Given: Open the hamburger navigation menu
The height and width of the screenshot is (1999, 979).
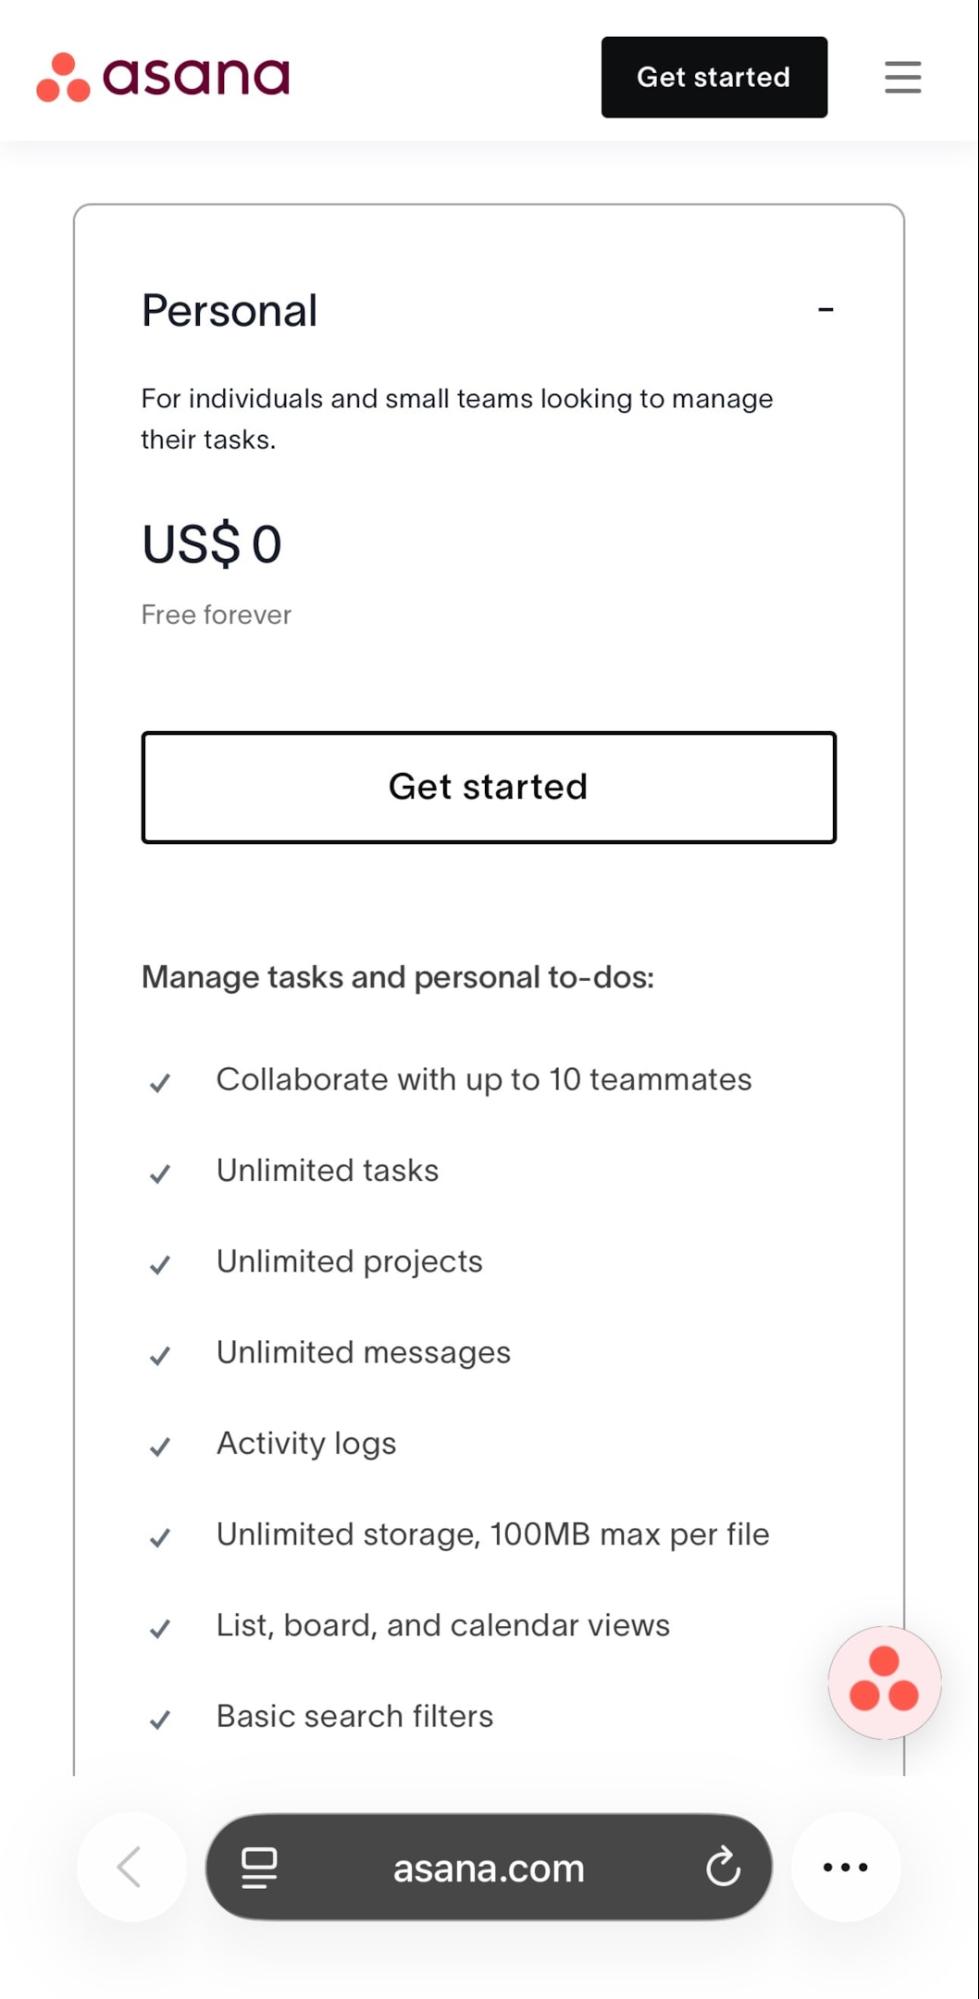Looking at the screenshot, I should [902, 77].
